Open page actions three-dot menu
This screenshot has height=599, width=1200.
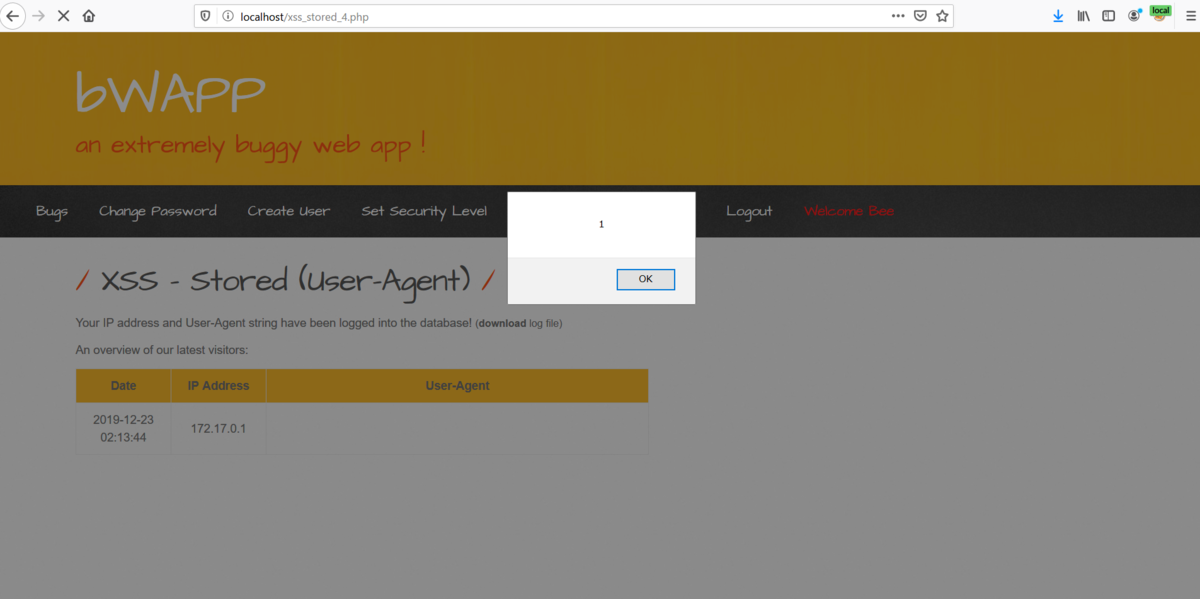pos(899,16)
